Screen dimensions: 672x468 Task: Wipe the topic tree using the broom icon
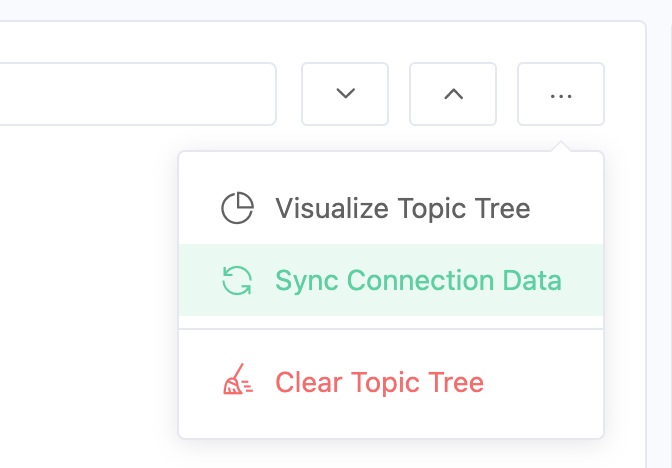pos(237,381)
